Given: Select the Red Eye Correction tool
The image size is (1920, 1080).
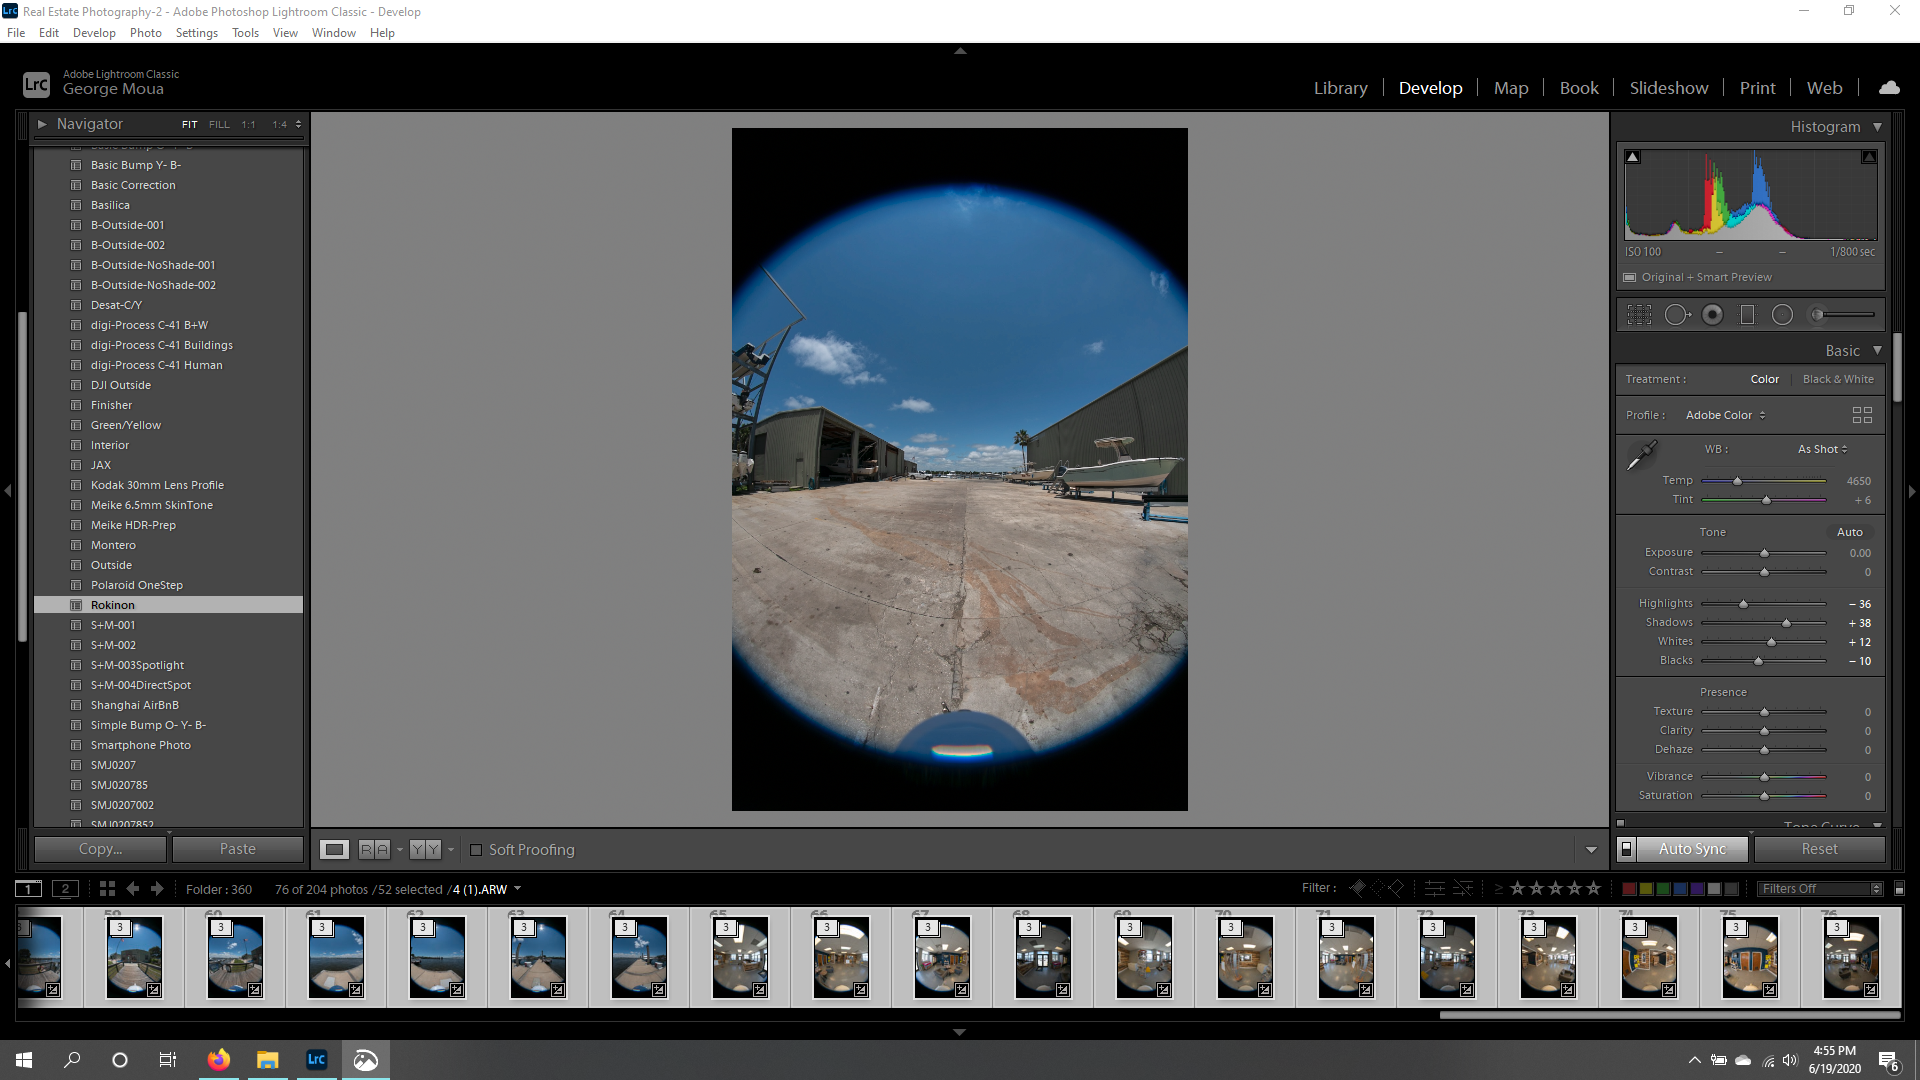Looking at the screenshot, I should coord(1713,315).
